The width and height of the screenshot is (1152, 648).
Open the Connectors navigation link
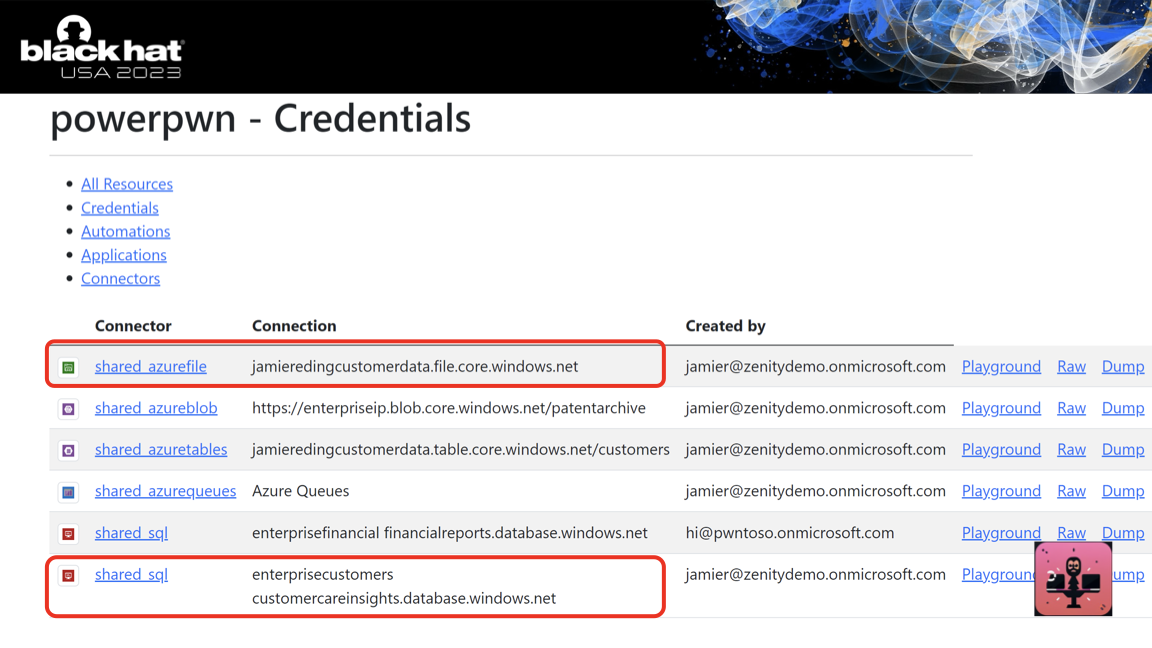(x=120, y=278)
